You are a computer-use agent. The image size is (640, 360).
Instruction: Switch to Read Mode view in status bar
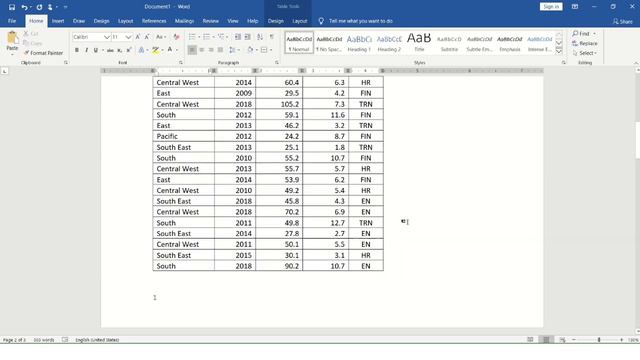coord(530,340)
